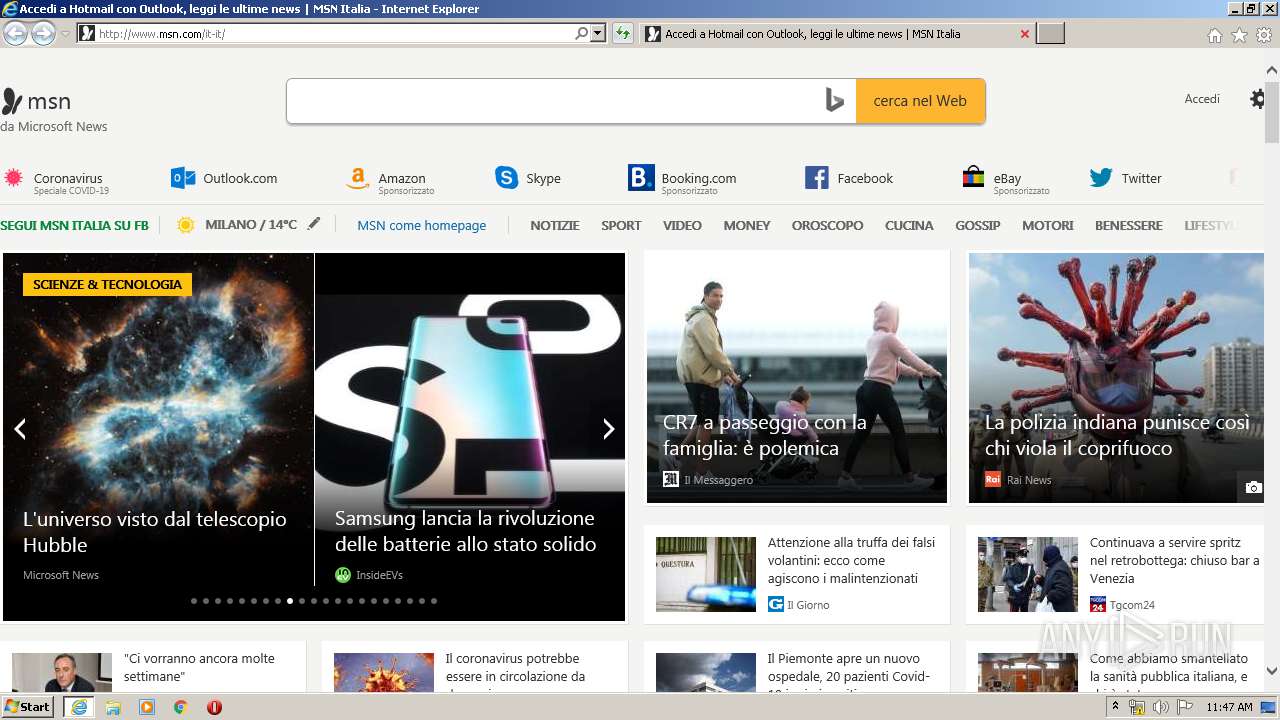1280x720 pixels.
Task: Click Internet Explorer taskbar icon
Action: 79,706
